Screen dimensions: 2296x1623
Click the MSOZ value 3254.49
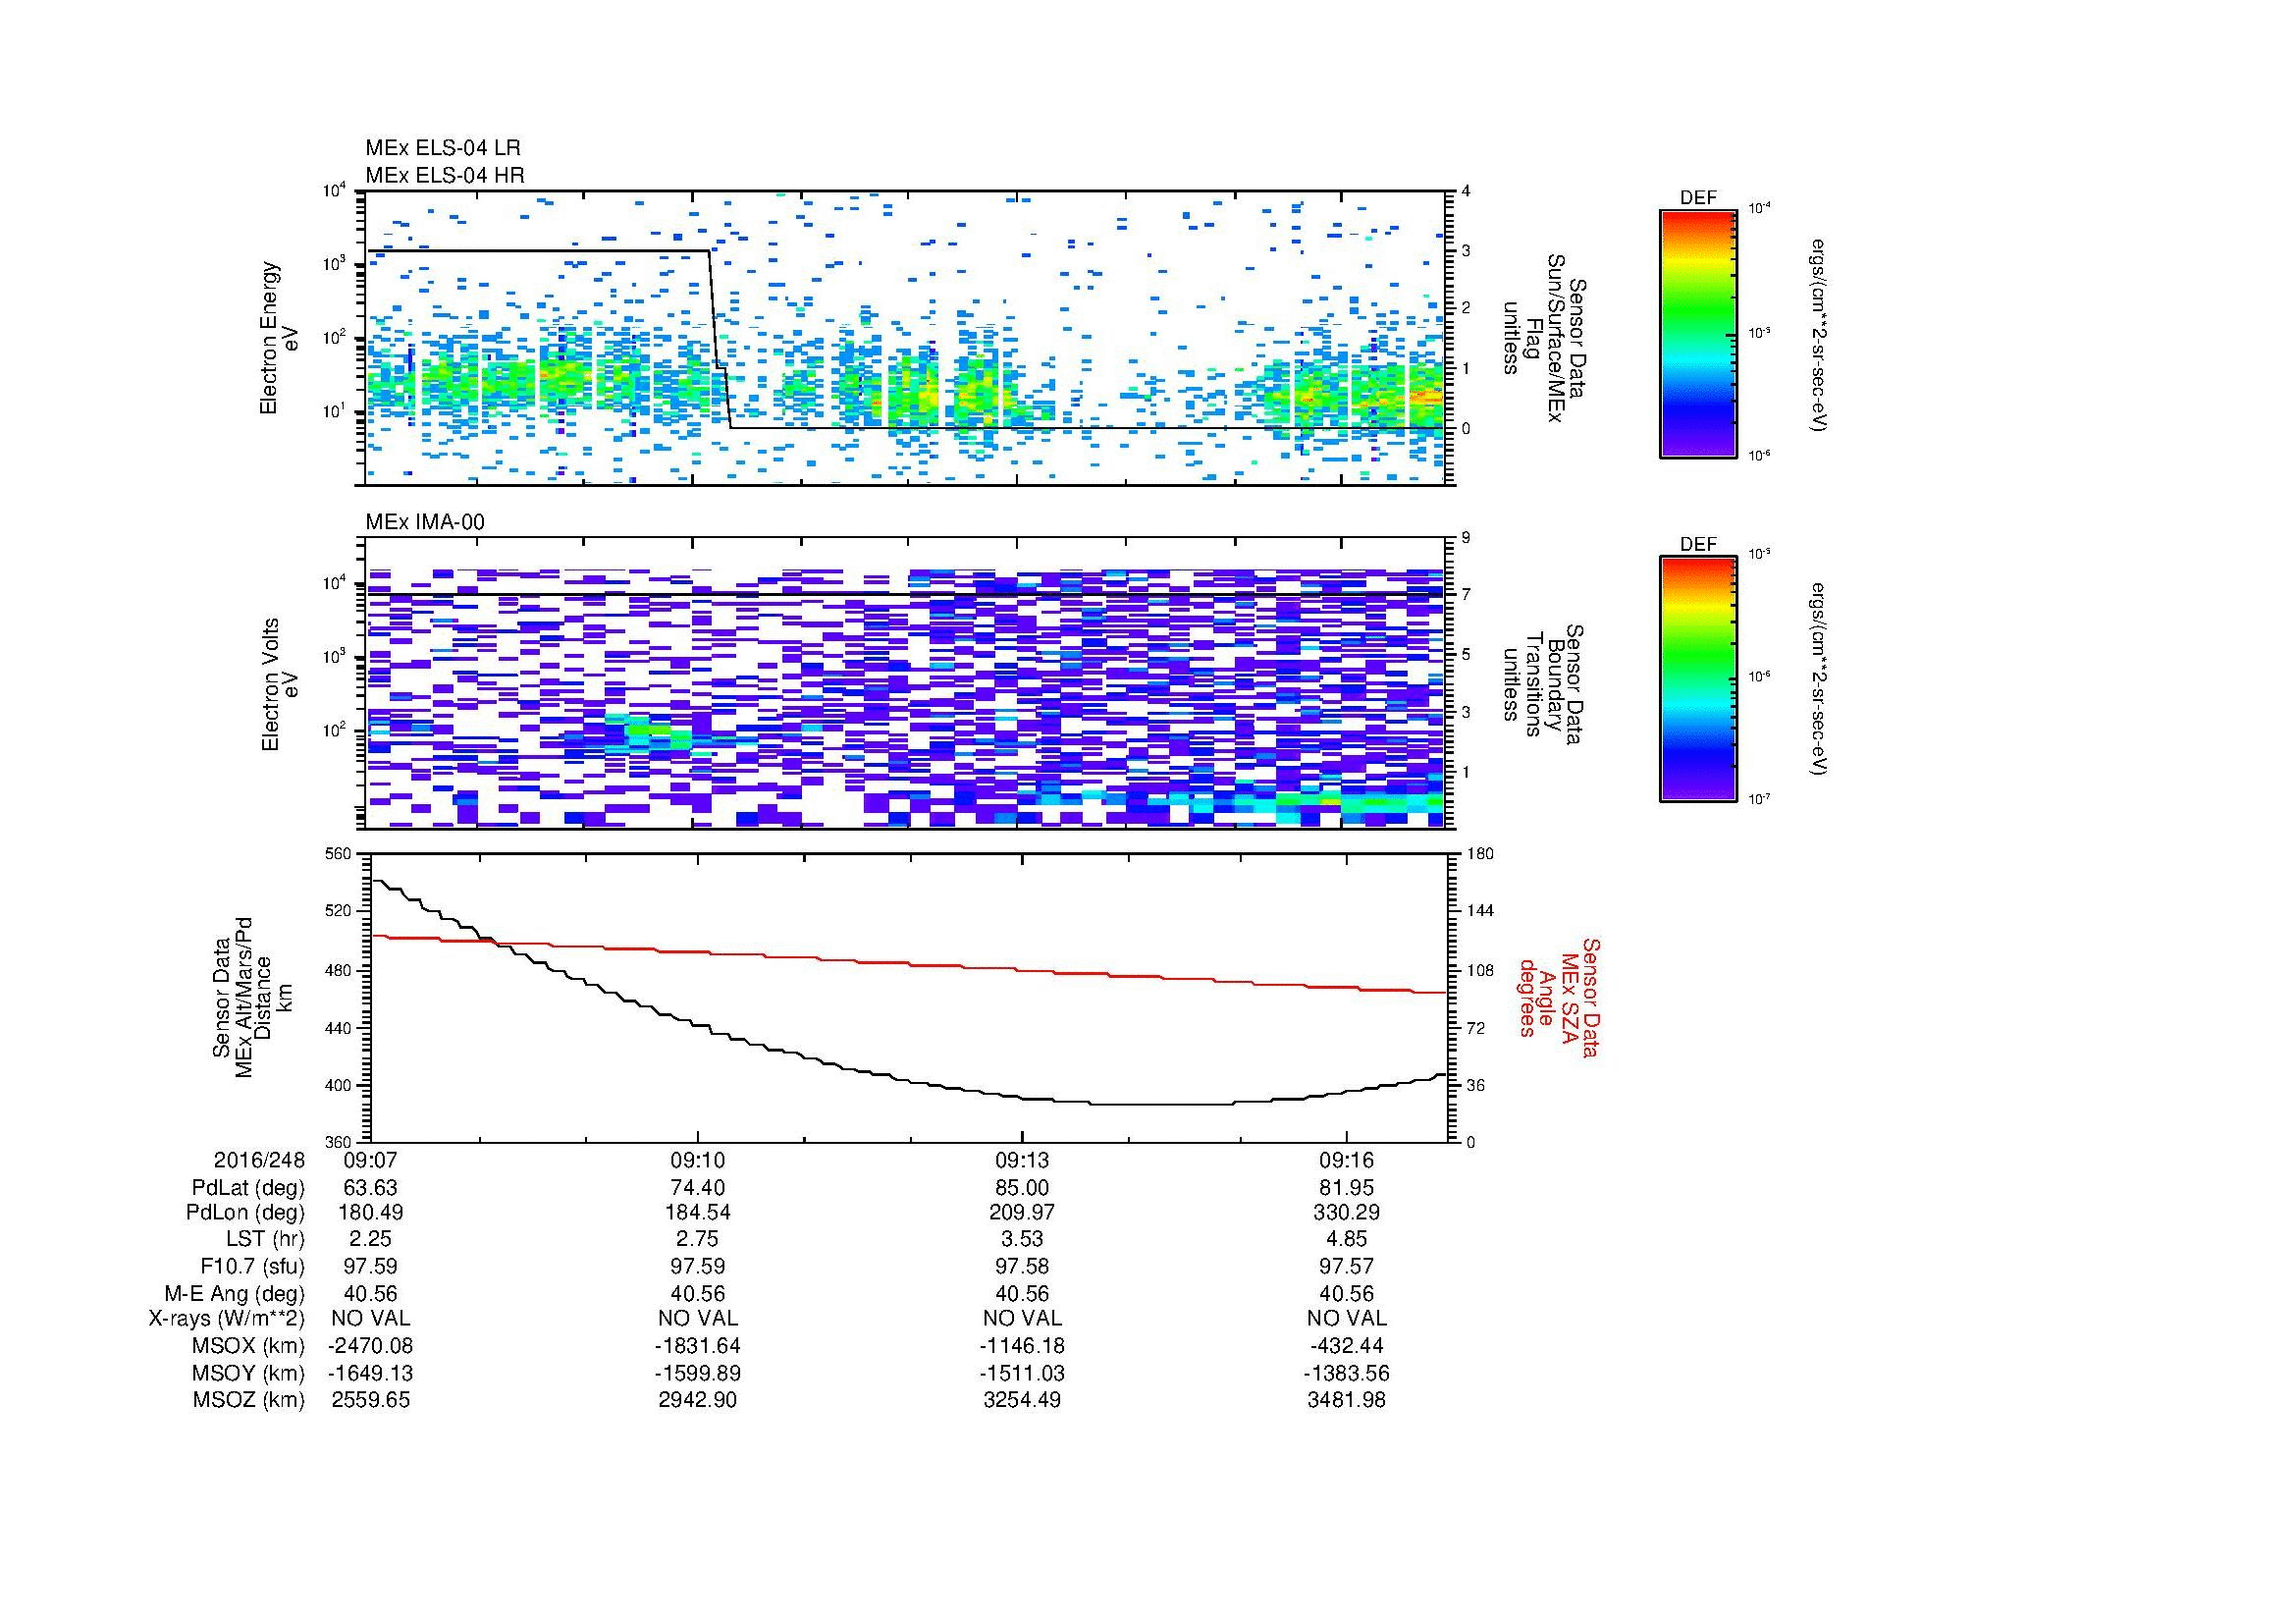click(x=1022, y=1400)
